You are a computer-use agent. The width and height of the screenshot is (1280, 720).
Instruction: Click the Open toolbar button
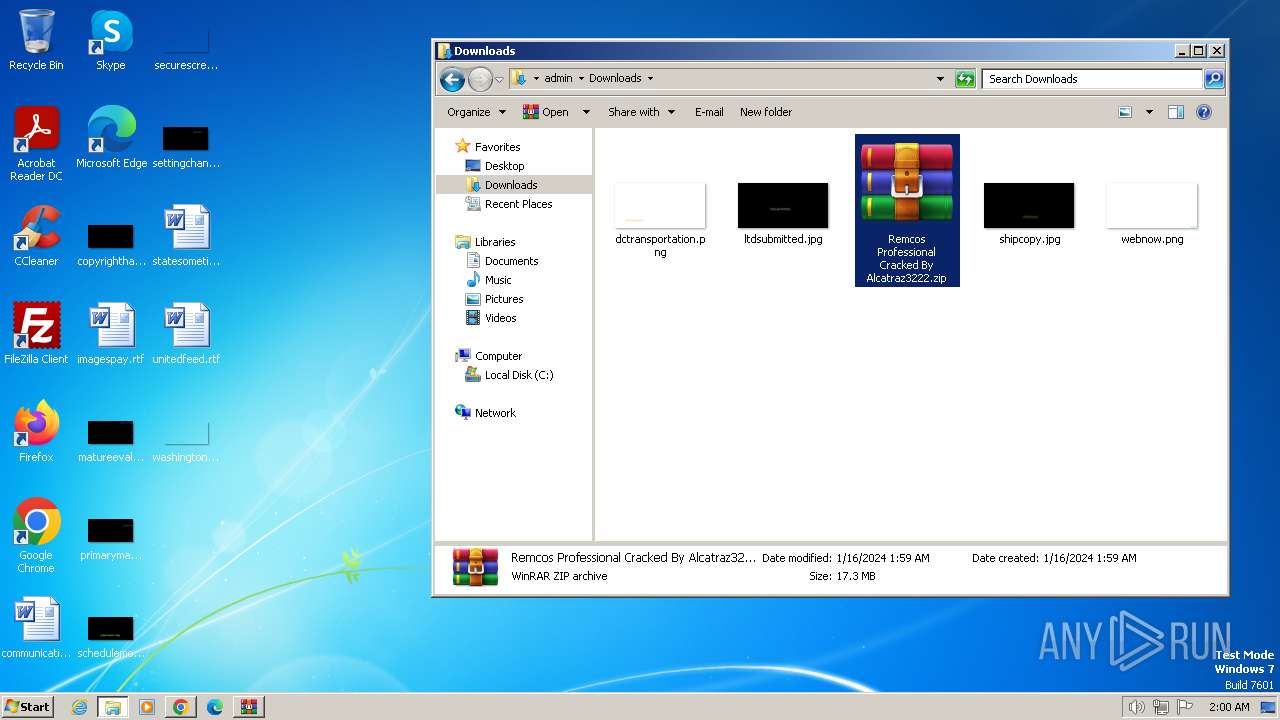click(x=546, y=112)
